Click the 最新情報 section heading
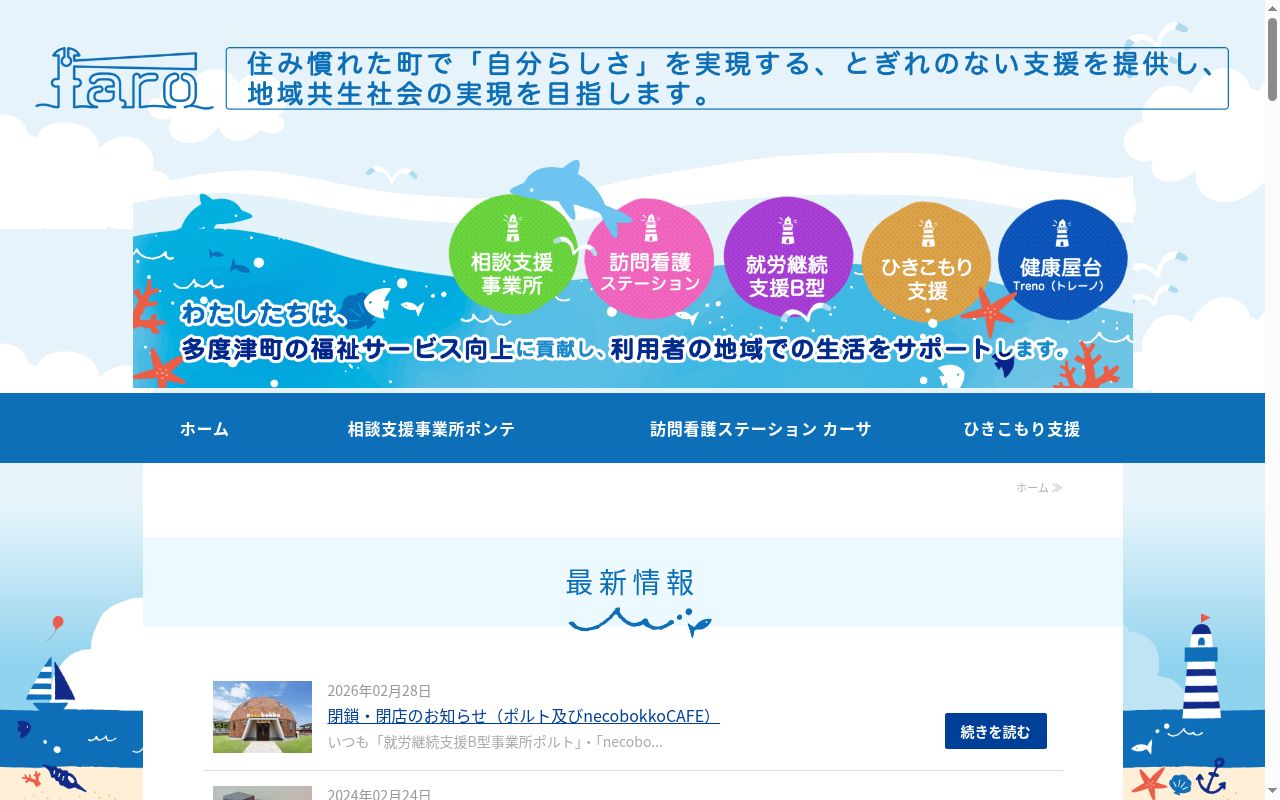The image size is (1280, 800). click(x=630, y=582)
